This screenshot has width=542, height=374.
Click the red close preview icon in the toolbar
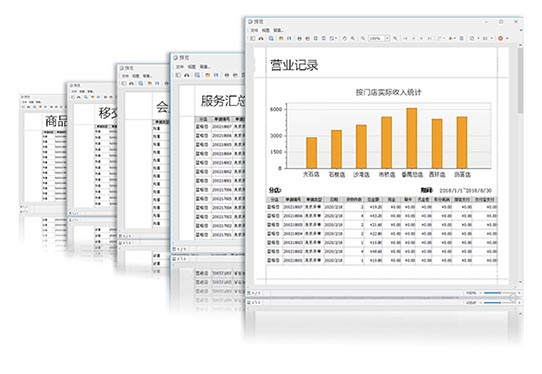tap(500, 38)
